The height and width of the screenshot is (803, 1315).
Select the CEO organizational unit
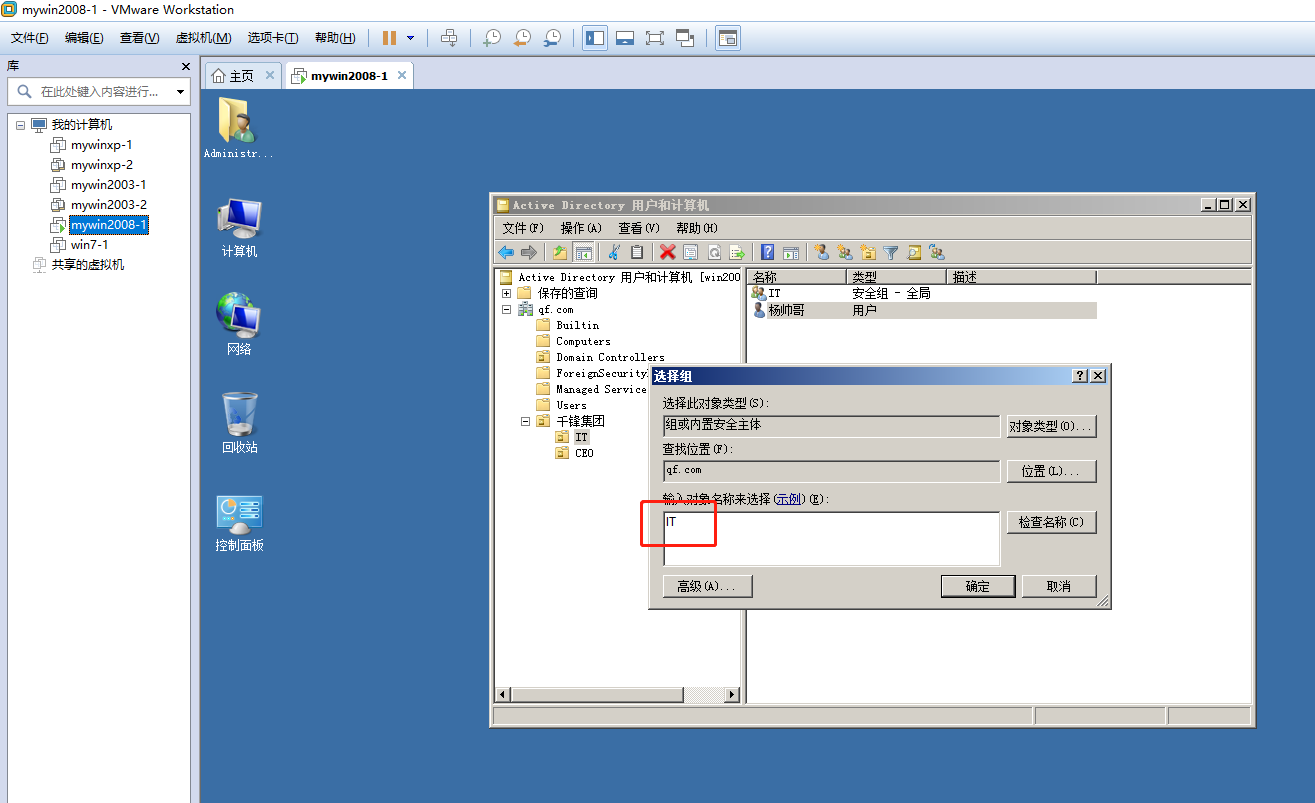click(x=584, y=453)
